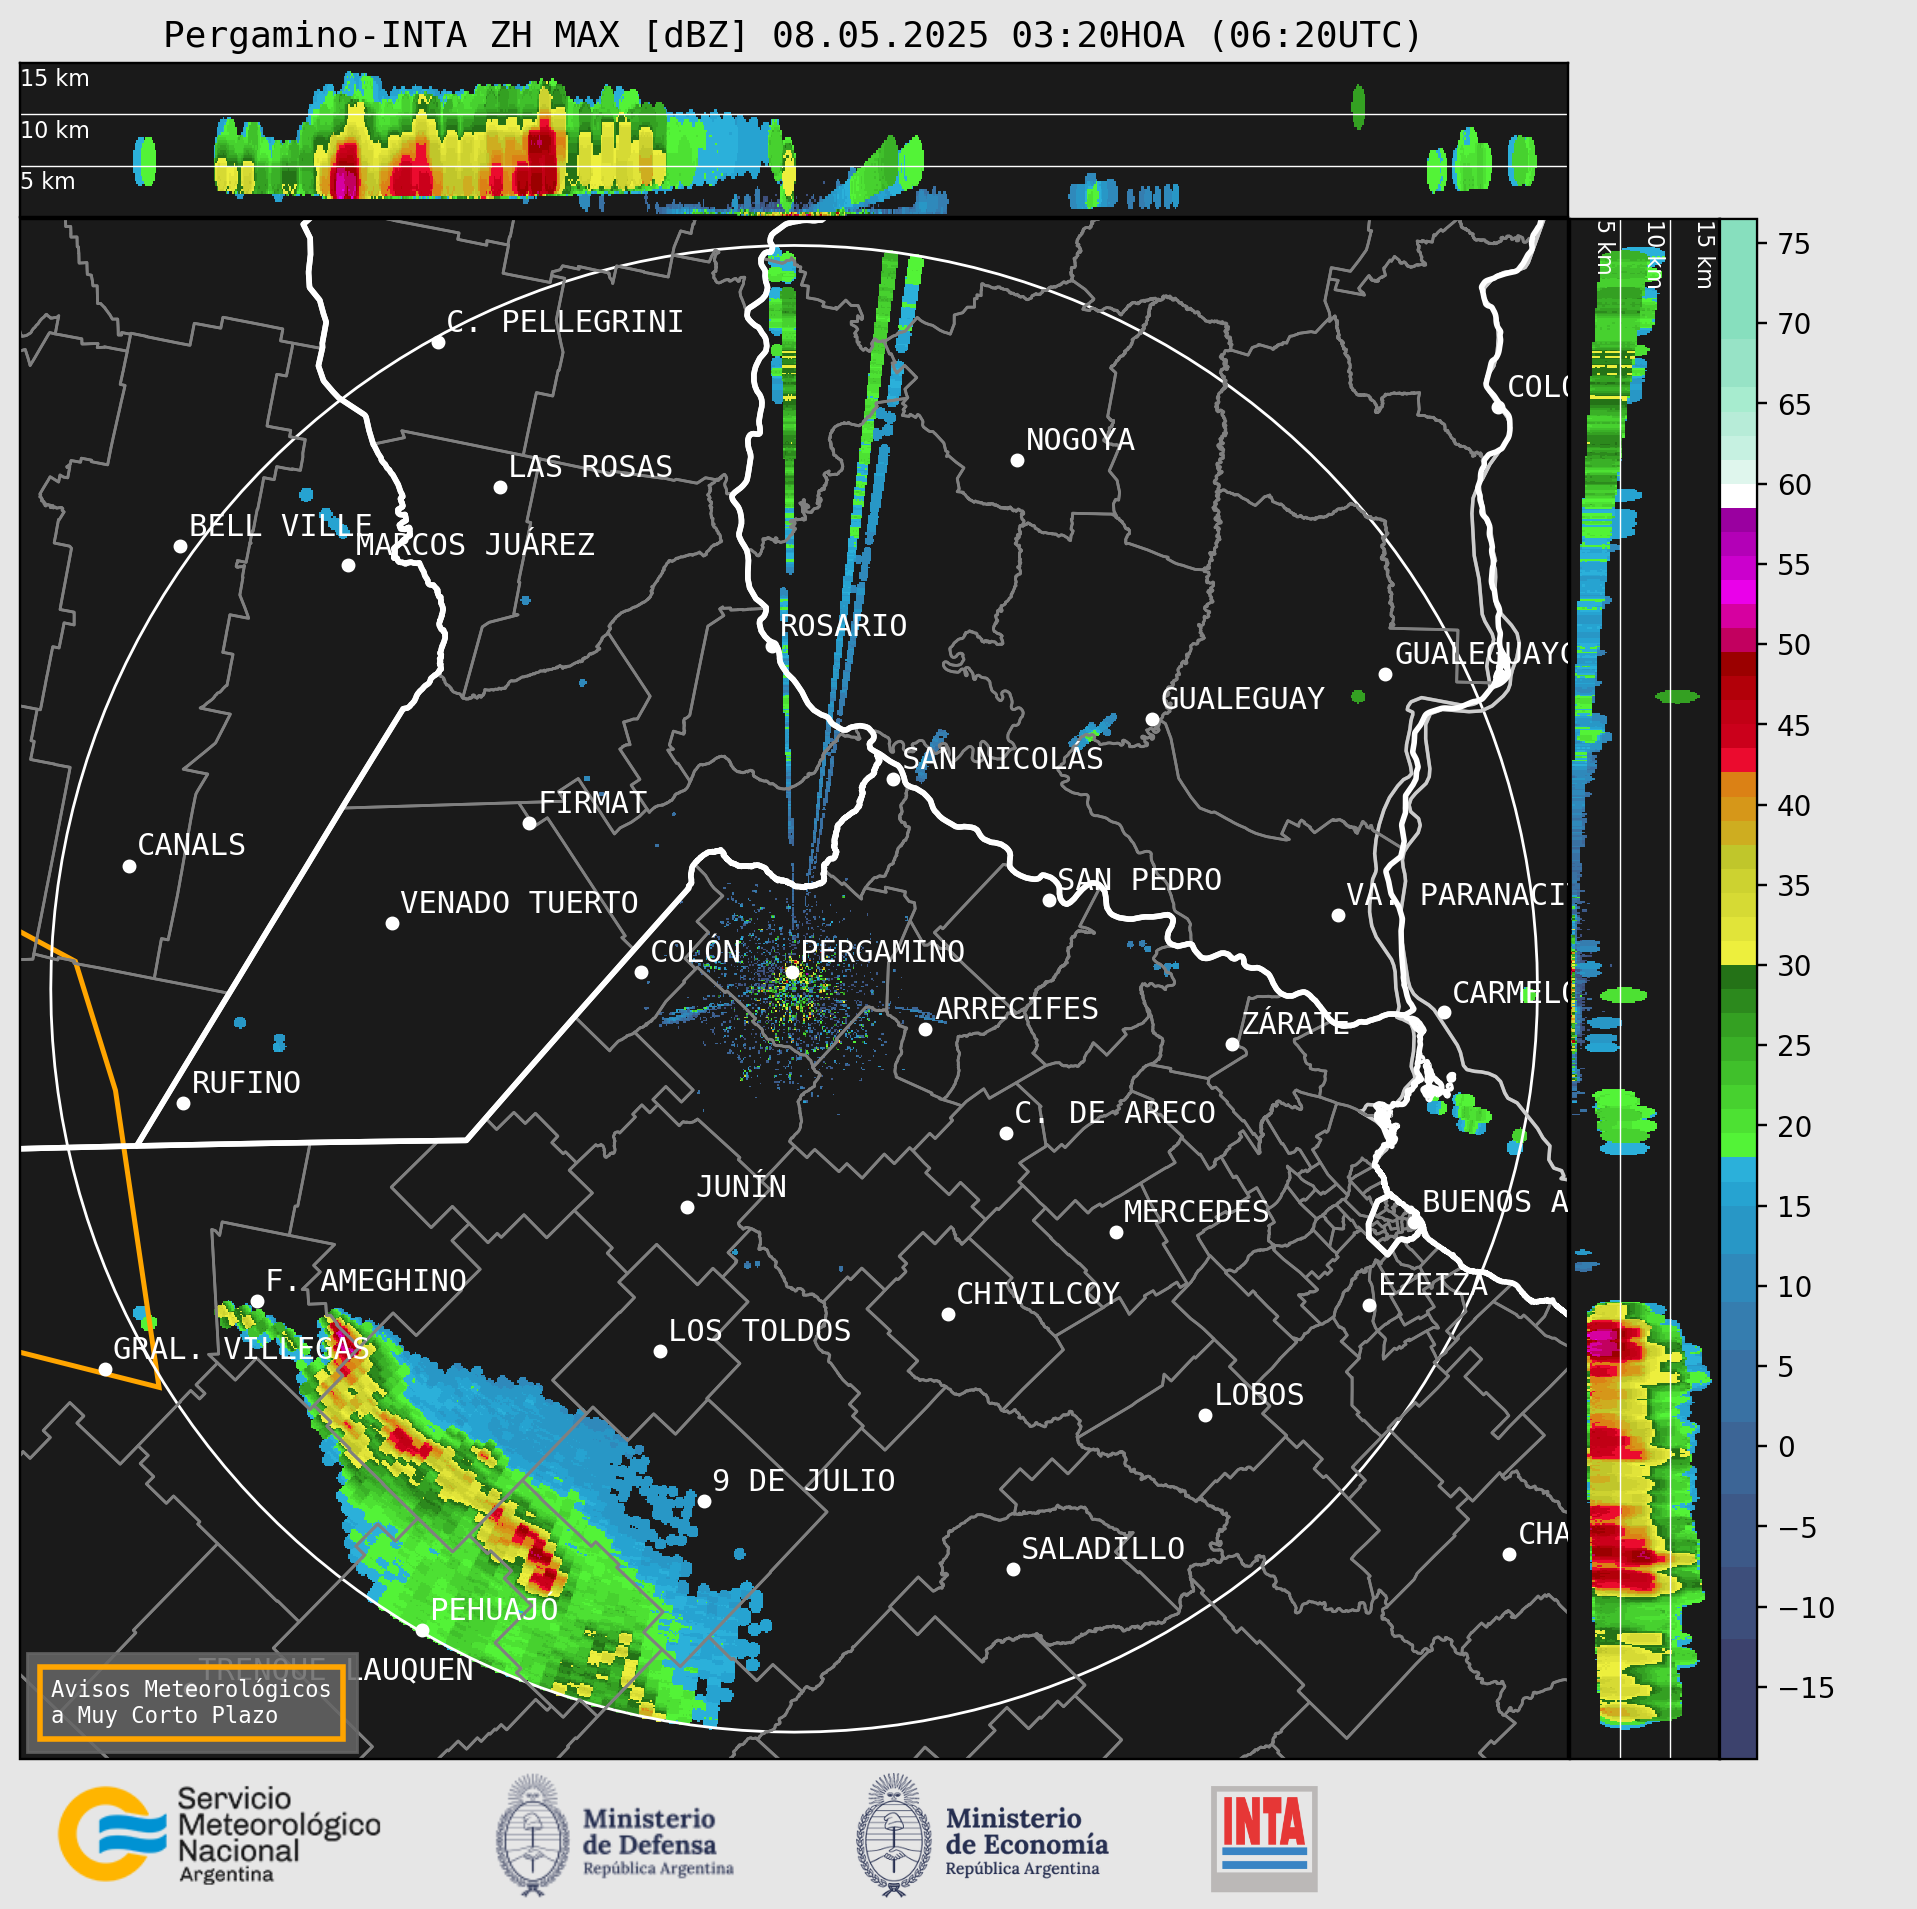1917x1909 pixels.
Task: Click the 9 DE JULIO label
Action: pyautogui.click(x=804, y=1480)
